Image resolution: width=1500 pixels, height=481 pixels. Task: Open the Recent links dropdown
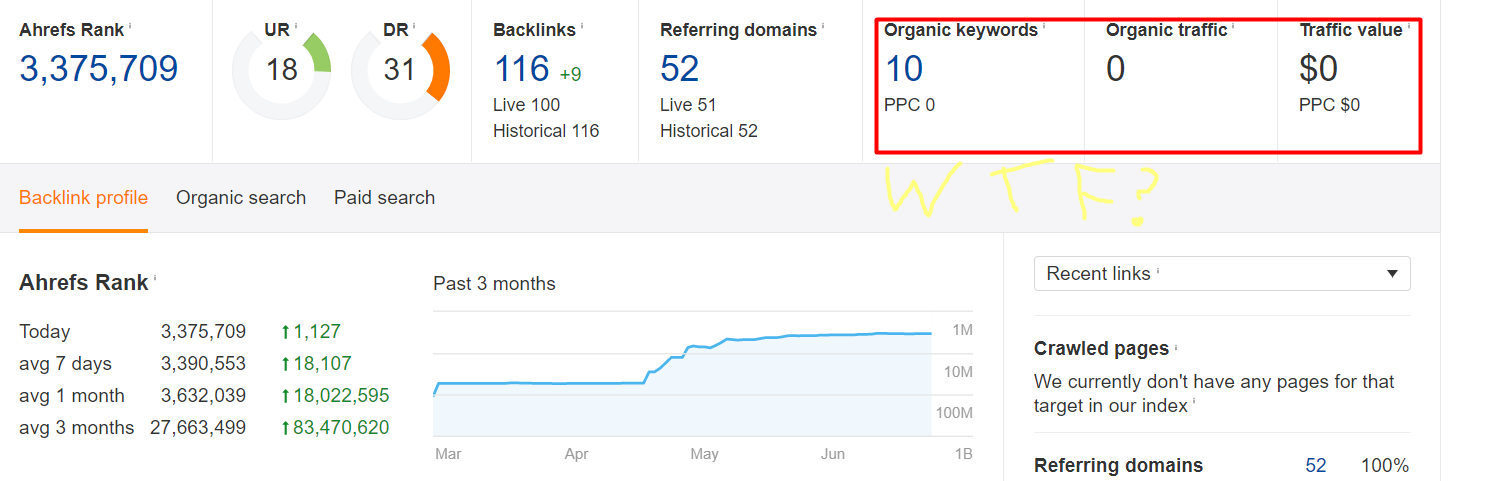tap(1222, 274)
